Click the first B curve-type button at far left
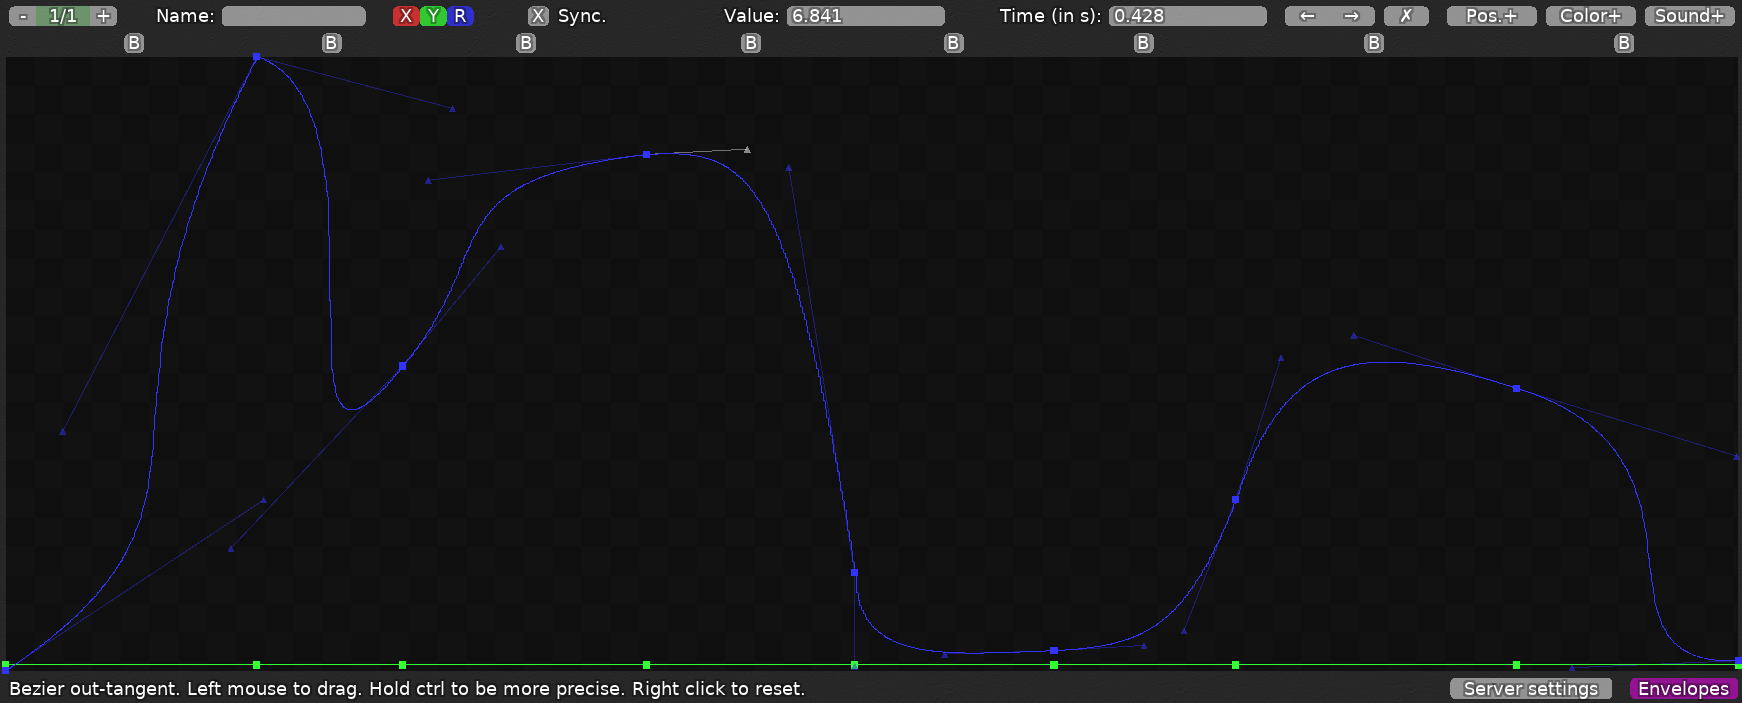 pos(134,43)
